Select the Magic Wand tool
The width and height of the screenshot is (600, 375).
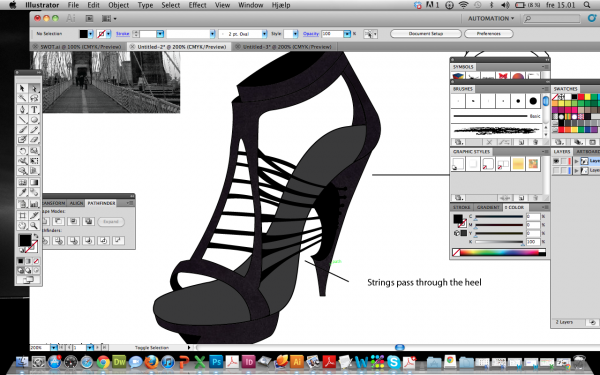click(23, 99)
